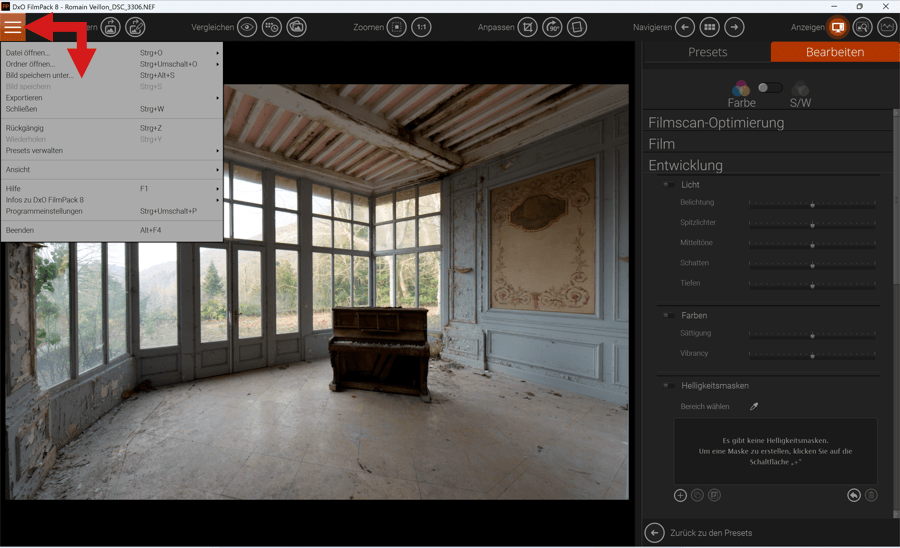Click the orange hamburger menu button
Viewport: 900px width, 548px height.
tap(13, 27)
